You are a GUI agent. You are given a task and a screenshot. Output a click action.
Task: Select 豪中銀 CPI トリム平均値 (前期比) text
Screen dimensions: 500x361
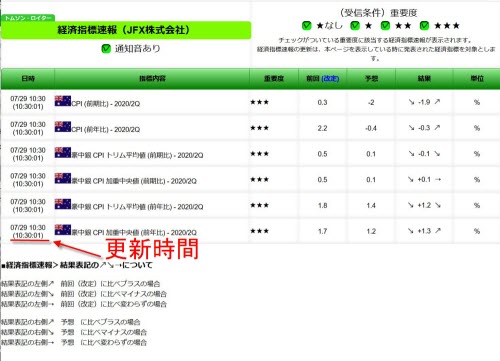point(137,155)
